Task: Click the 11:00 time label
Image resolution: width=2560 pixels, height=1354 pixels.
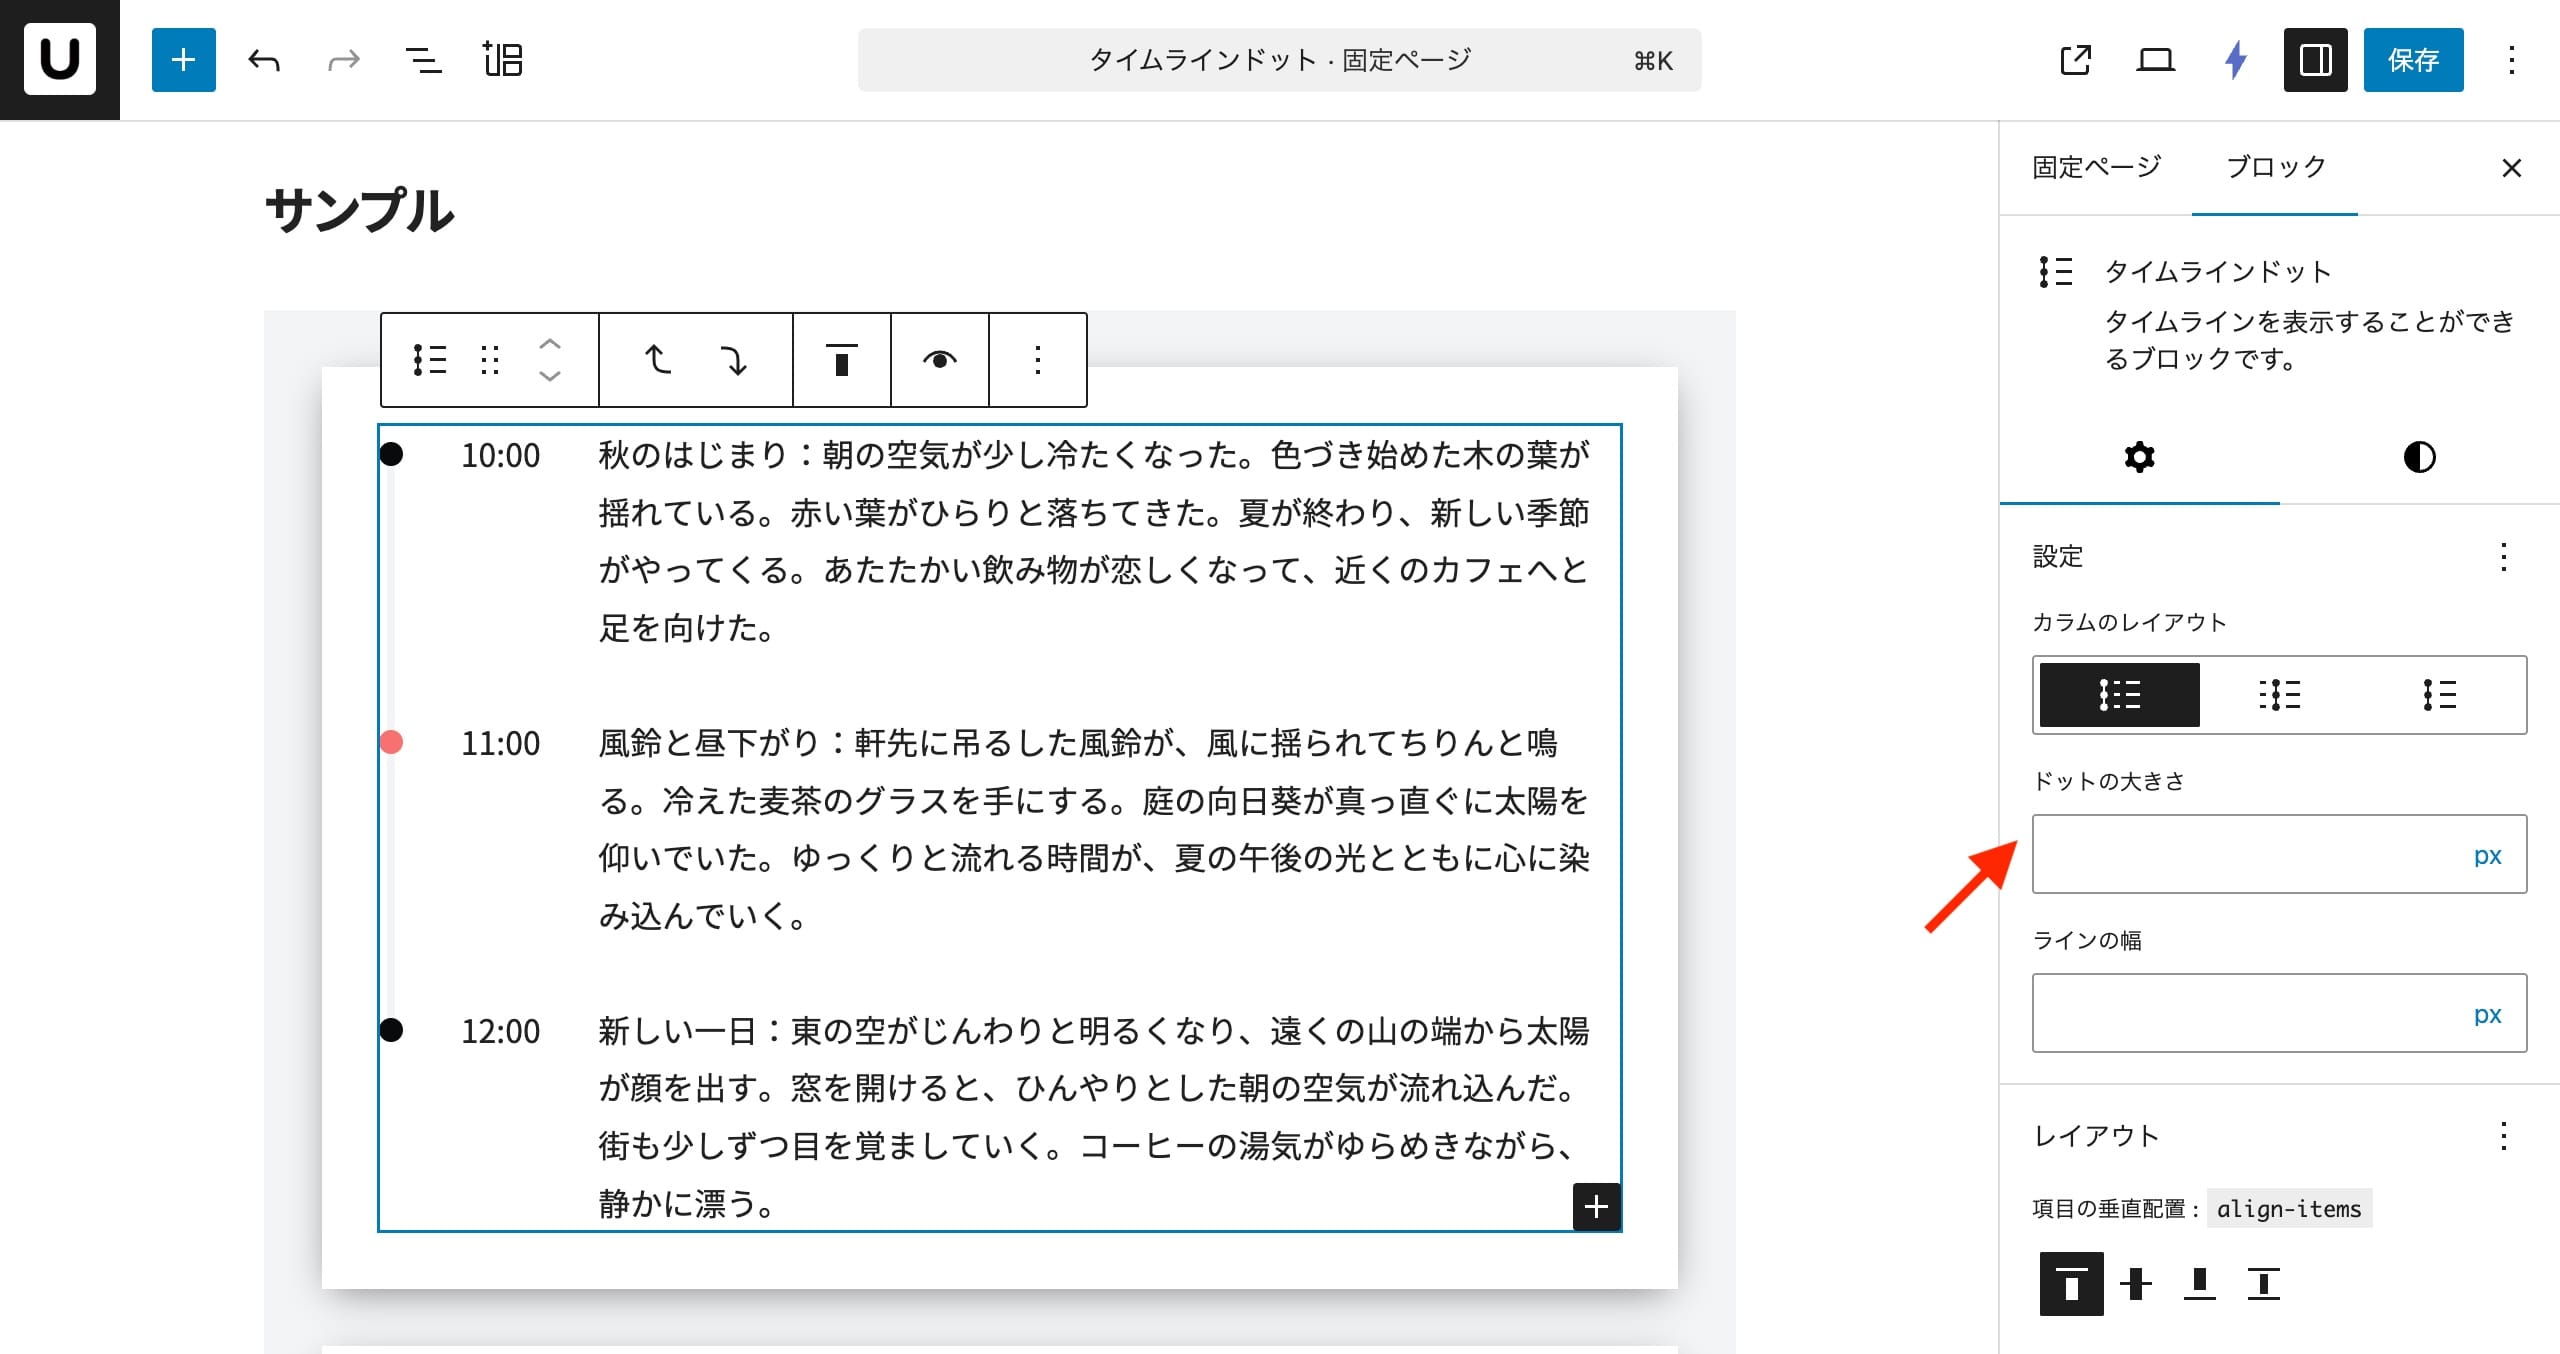Action: (500, 744)
